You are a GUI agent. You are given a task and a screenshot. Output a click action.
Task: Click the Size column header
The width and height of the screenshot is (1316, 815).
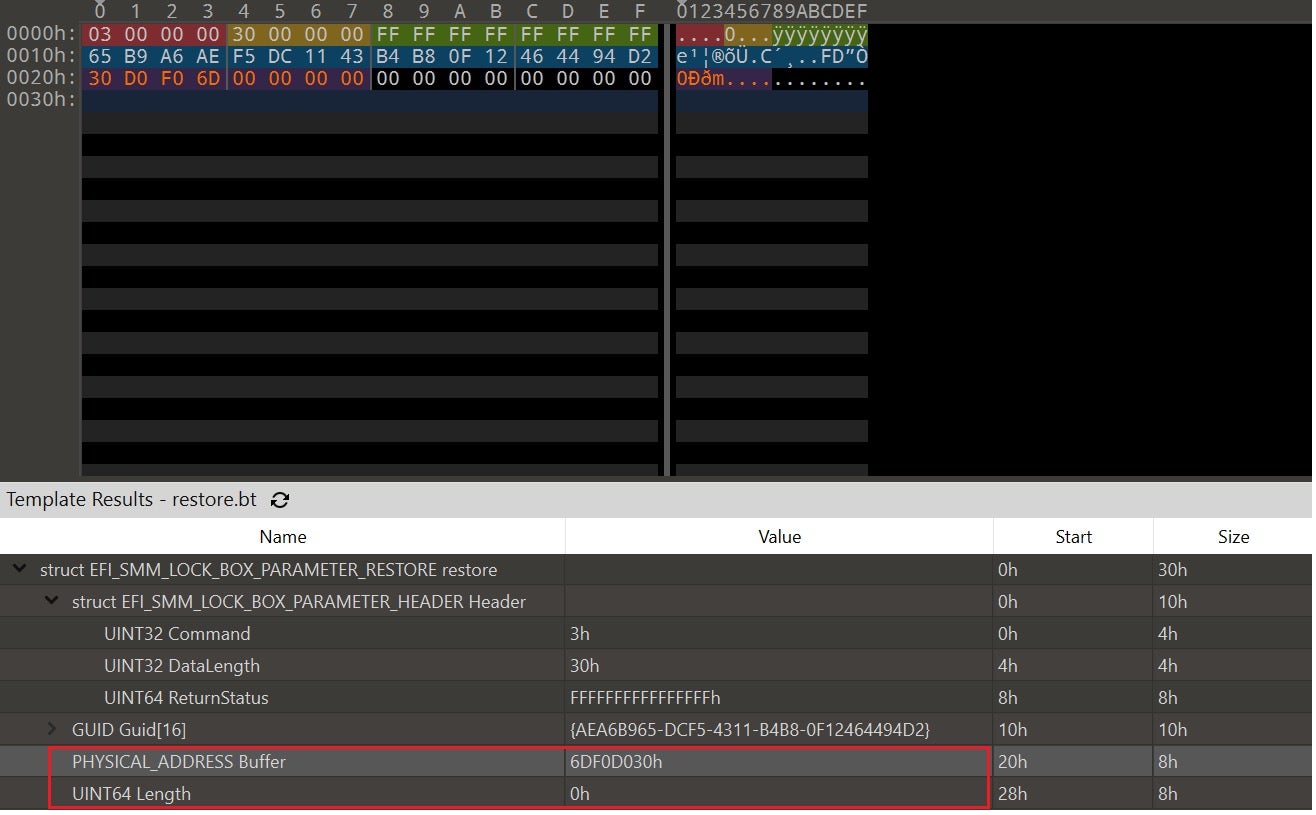coord(1233,537)
